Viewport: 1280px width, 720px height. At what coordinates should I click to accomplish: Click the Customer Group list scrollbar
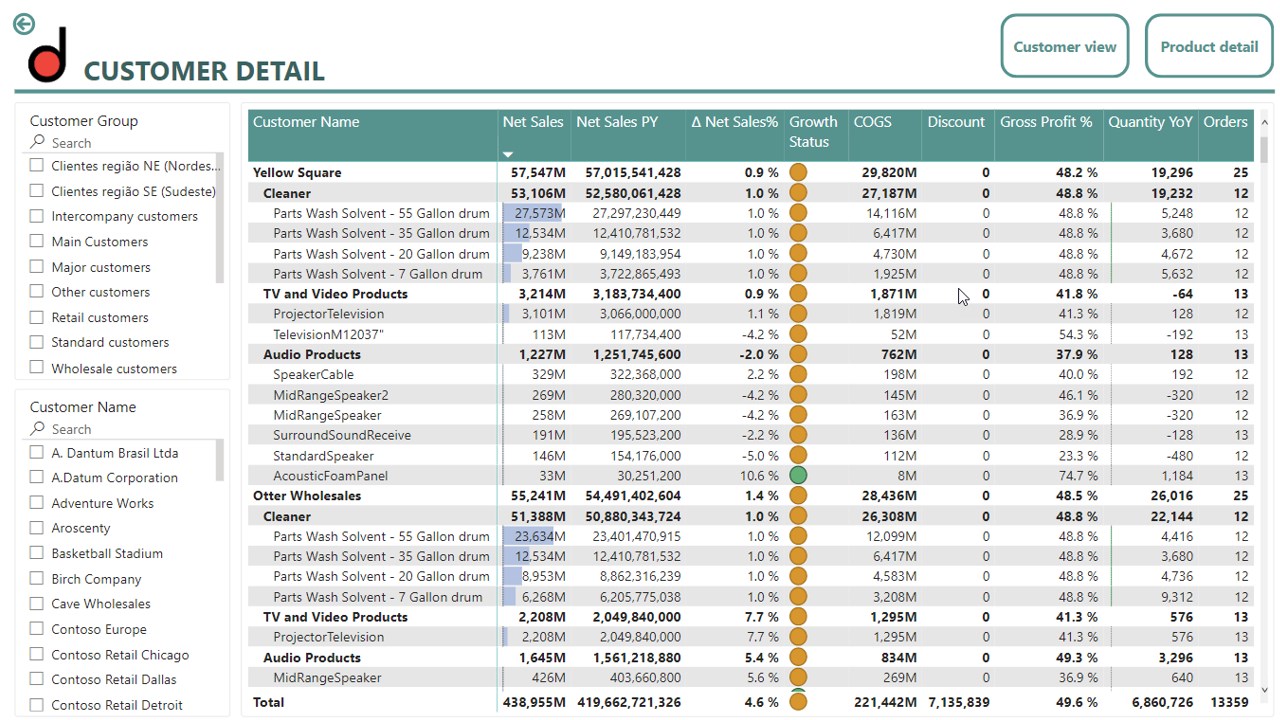tap(220, 218)
